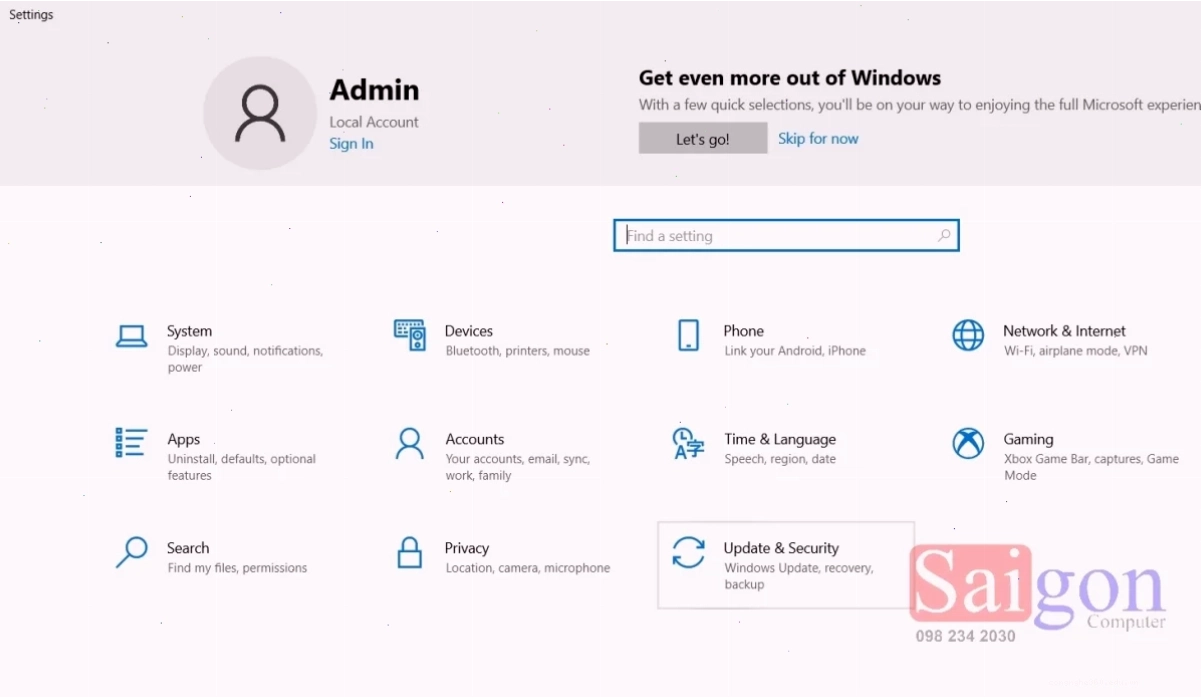Click 'Bluetooth, printers, mouse' description
This screenshot has height=699, width=1201.
coord(518,351)
